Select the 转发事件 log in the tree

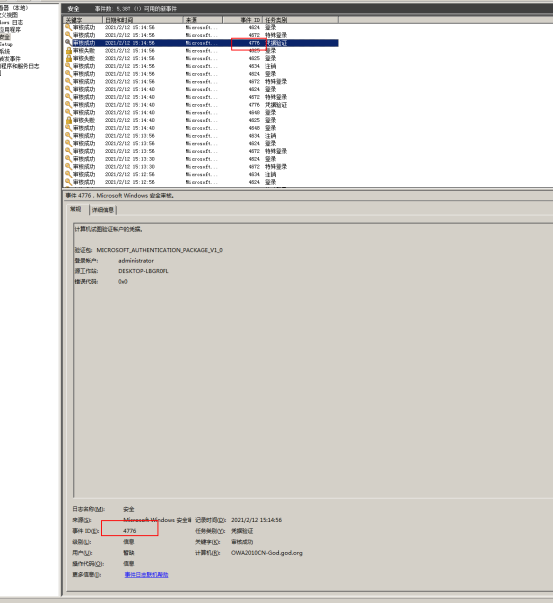(x=10, y=59)
